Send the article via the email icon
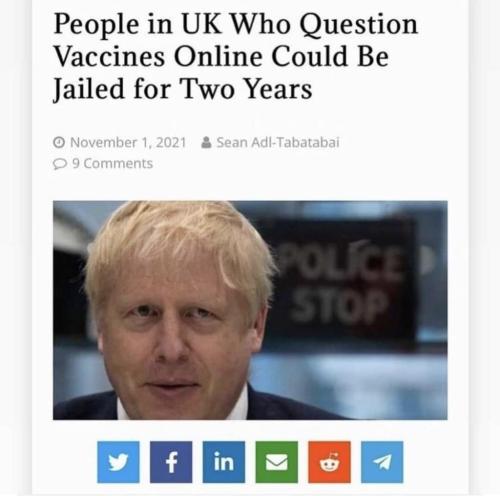500x496 pixels. tap(277, 462)
